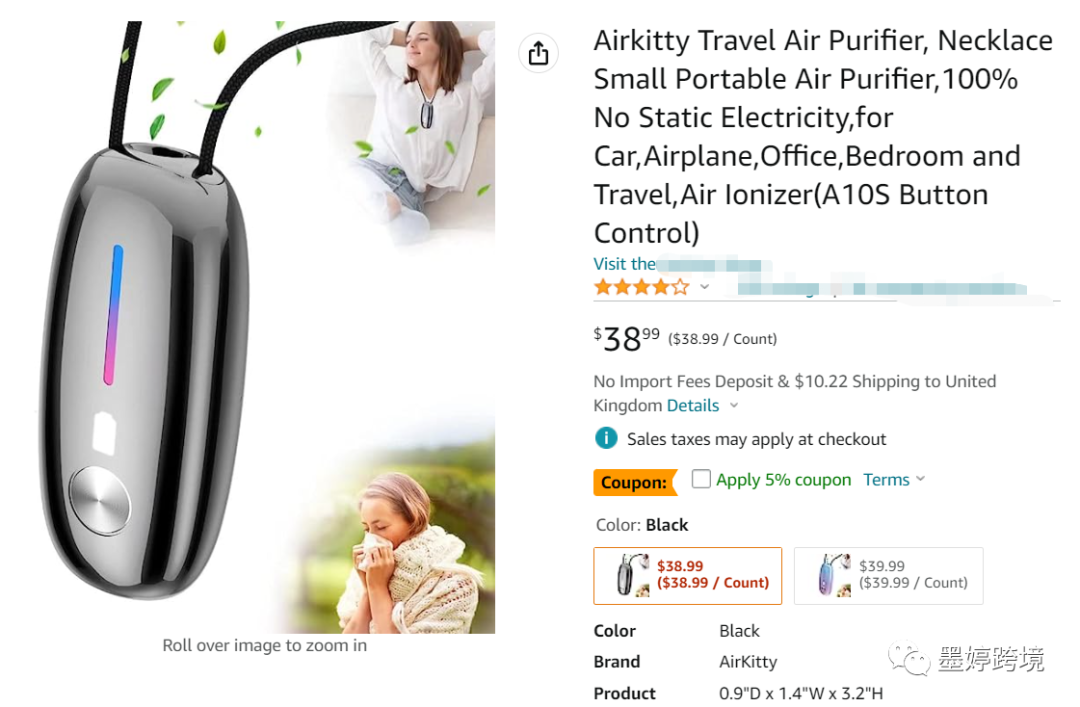
Task: Click the Apply 5% coupon text
Action: (x=783, y=480)
